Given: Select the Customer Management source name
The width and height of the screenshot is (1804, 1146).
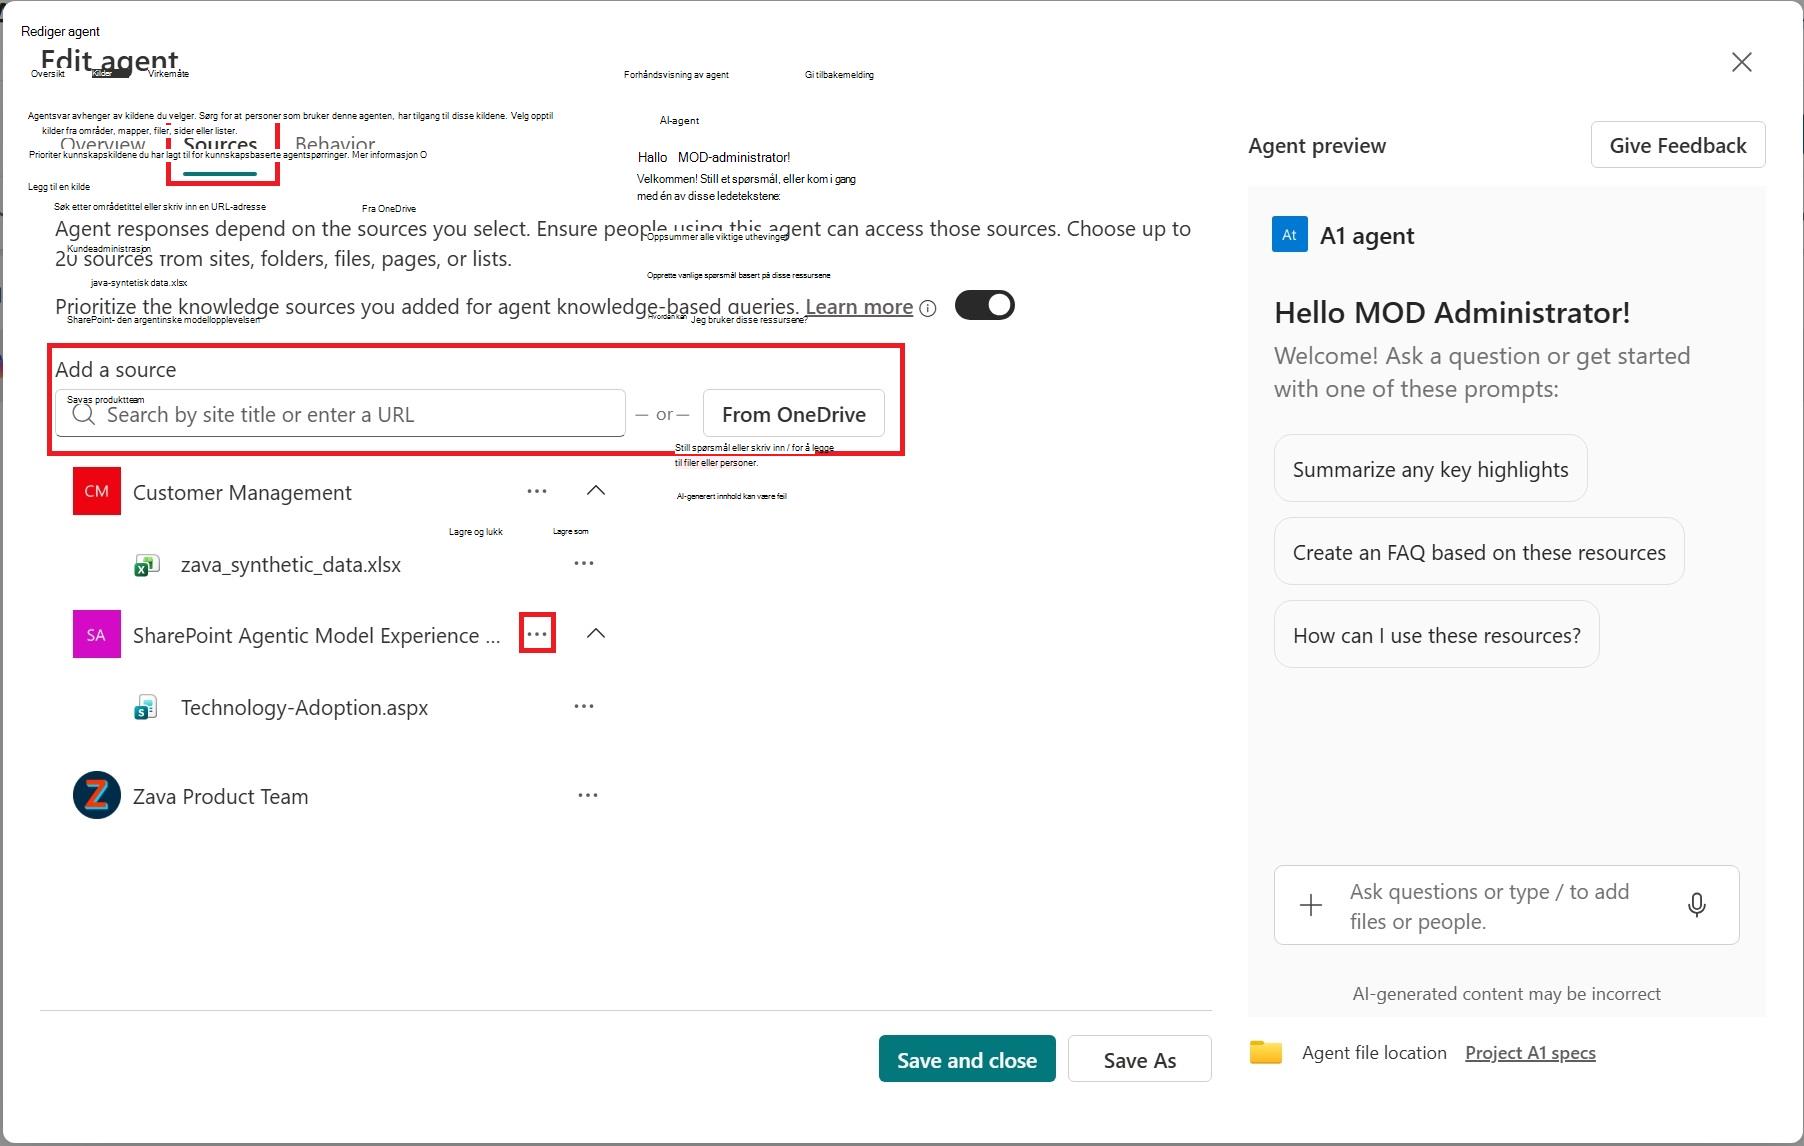Looking at the screenshot, I should (x=242, y=493).
